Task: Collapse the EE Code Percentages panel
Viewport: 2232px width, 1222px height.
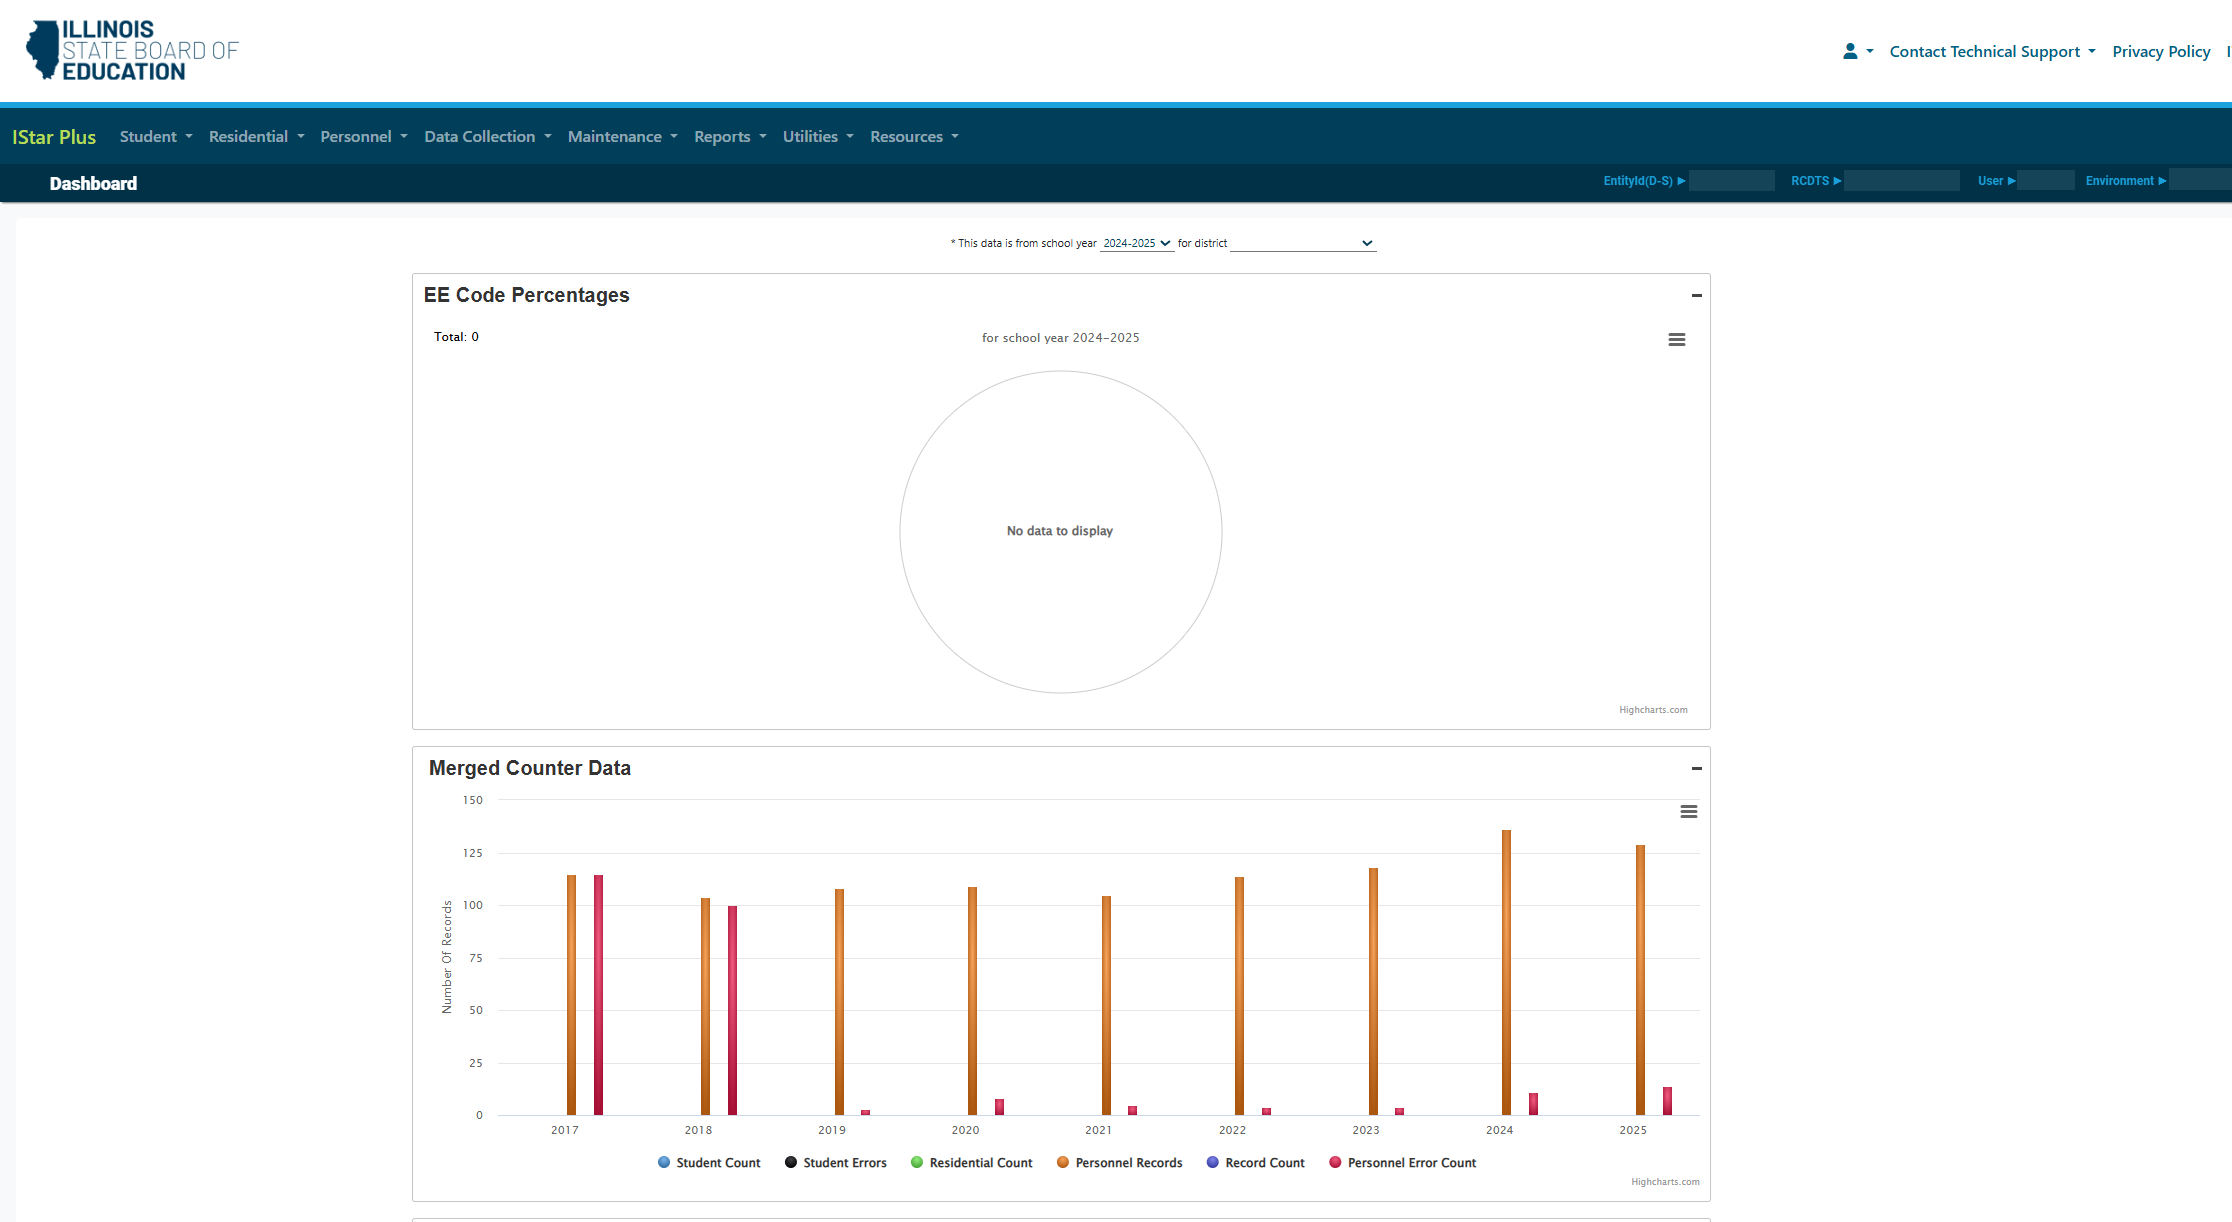Action: 1697,295
